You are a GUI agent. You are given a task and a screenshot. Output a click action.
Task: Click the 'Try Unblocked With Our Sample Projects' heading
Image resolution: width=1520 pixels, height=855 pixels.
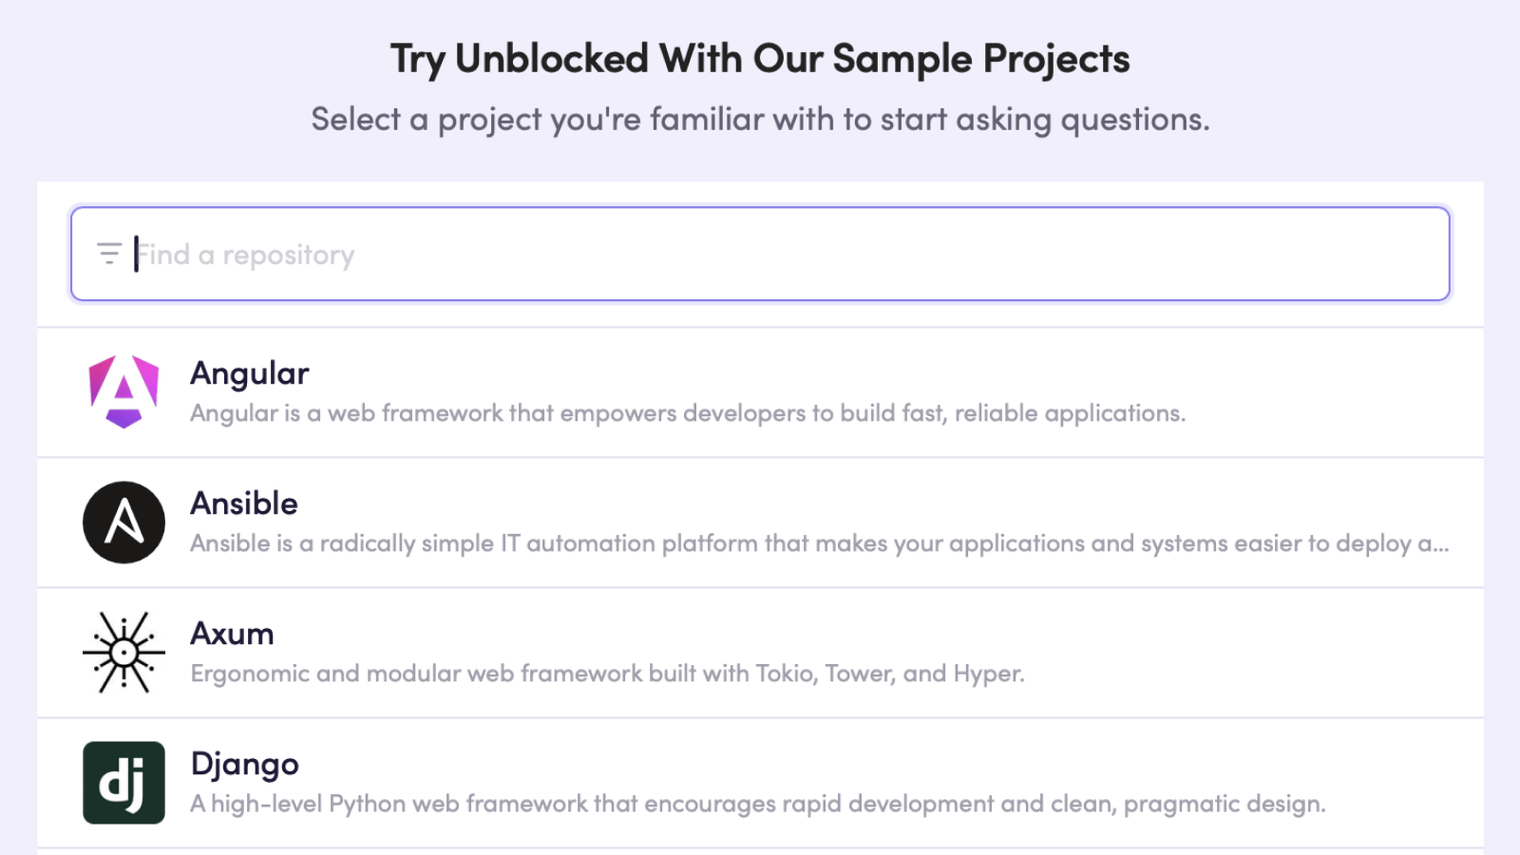coord(760,59)
